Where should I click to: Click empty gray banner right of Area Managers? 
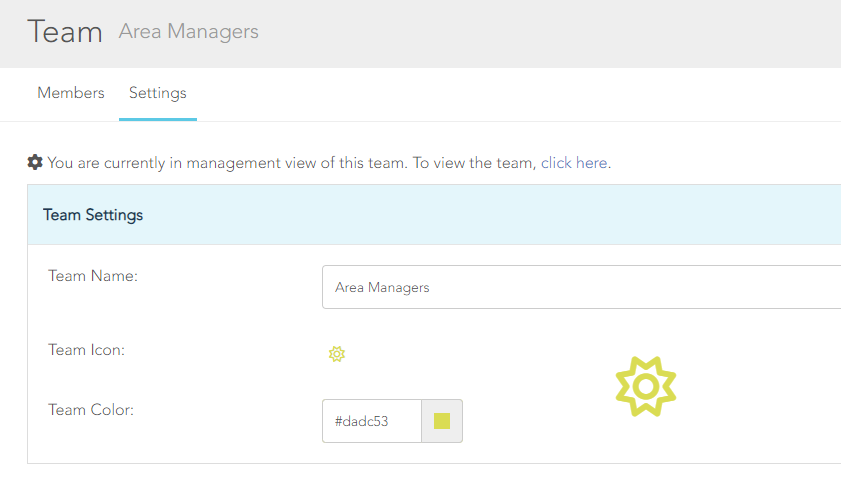547,33
